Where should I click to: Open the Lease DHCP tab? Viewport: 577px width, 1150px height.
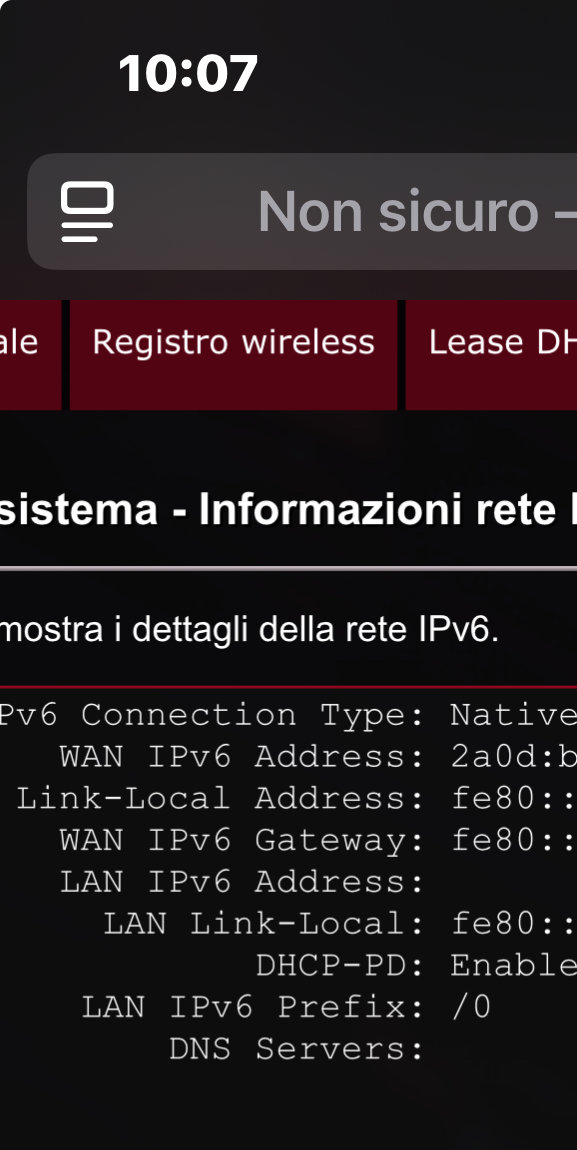point(491,355)
